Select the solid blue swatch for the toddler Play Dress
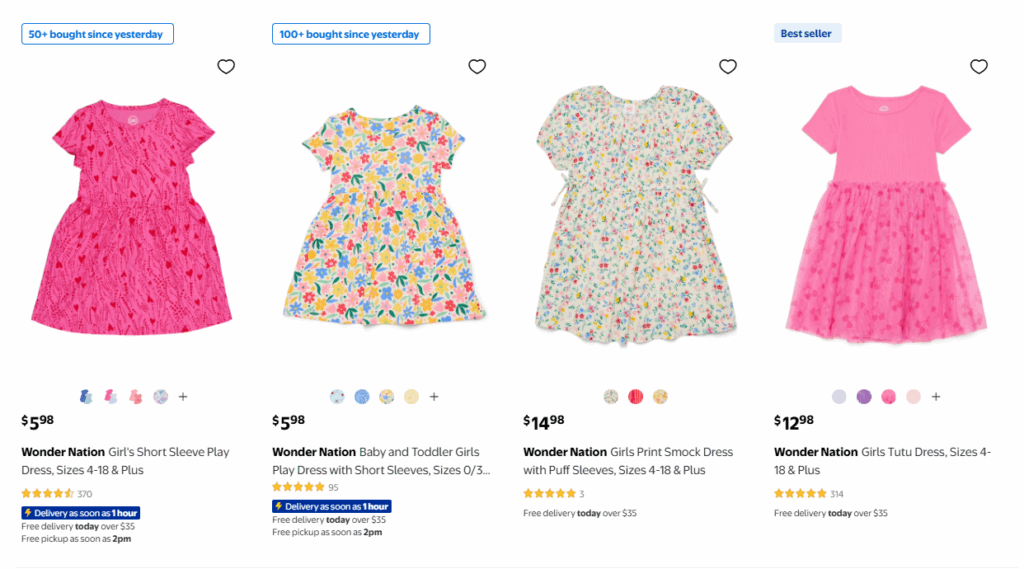1024x569 pixels. coord(362,397)
